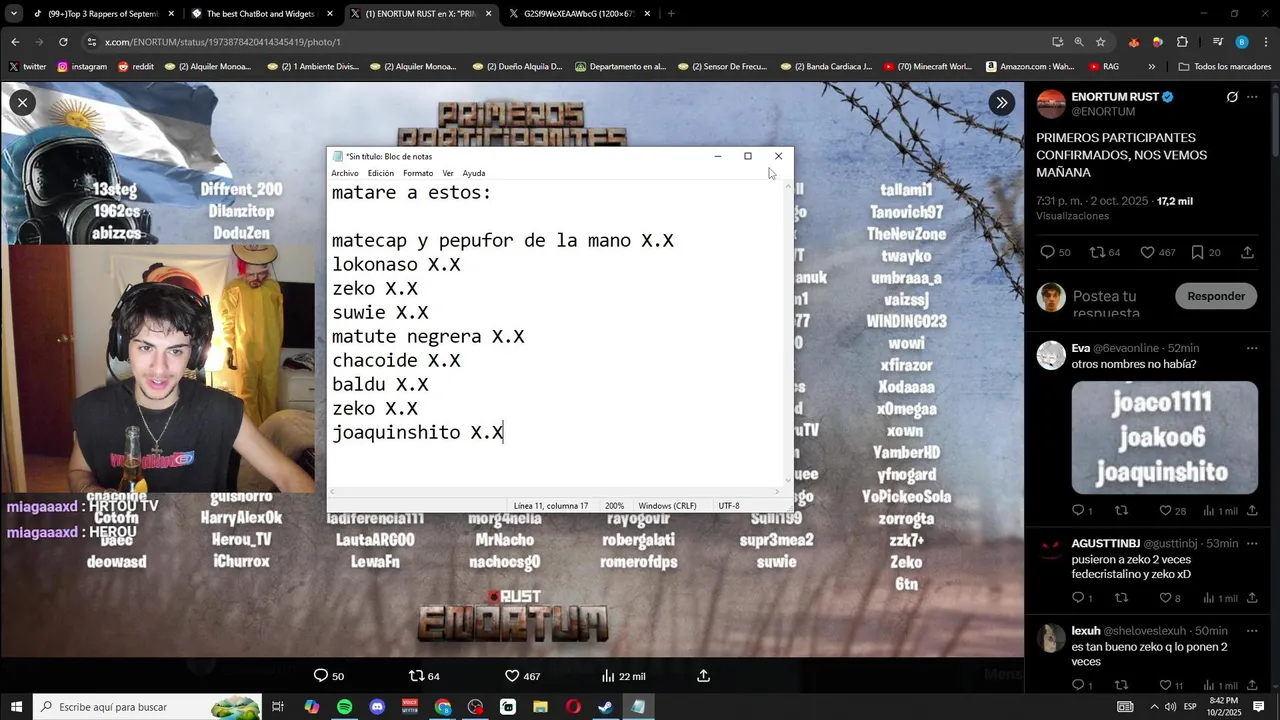
Task: Open the volume control in the system tray
Action: pyautogui.click(x=1171, y=707)
